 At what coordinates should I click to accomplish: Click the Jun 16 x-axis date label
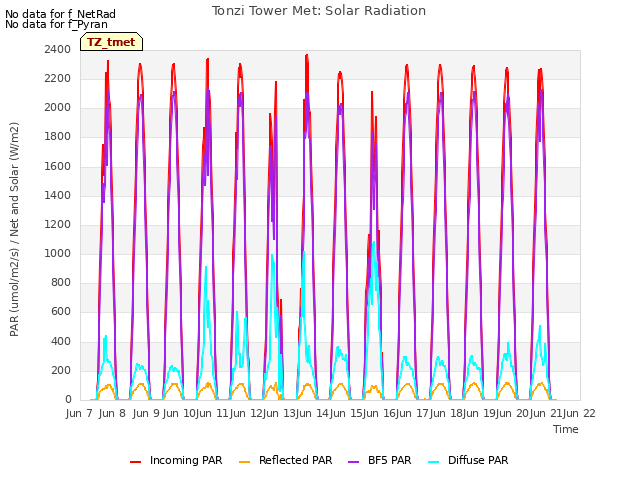380,413
